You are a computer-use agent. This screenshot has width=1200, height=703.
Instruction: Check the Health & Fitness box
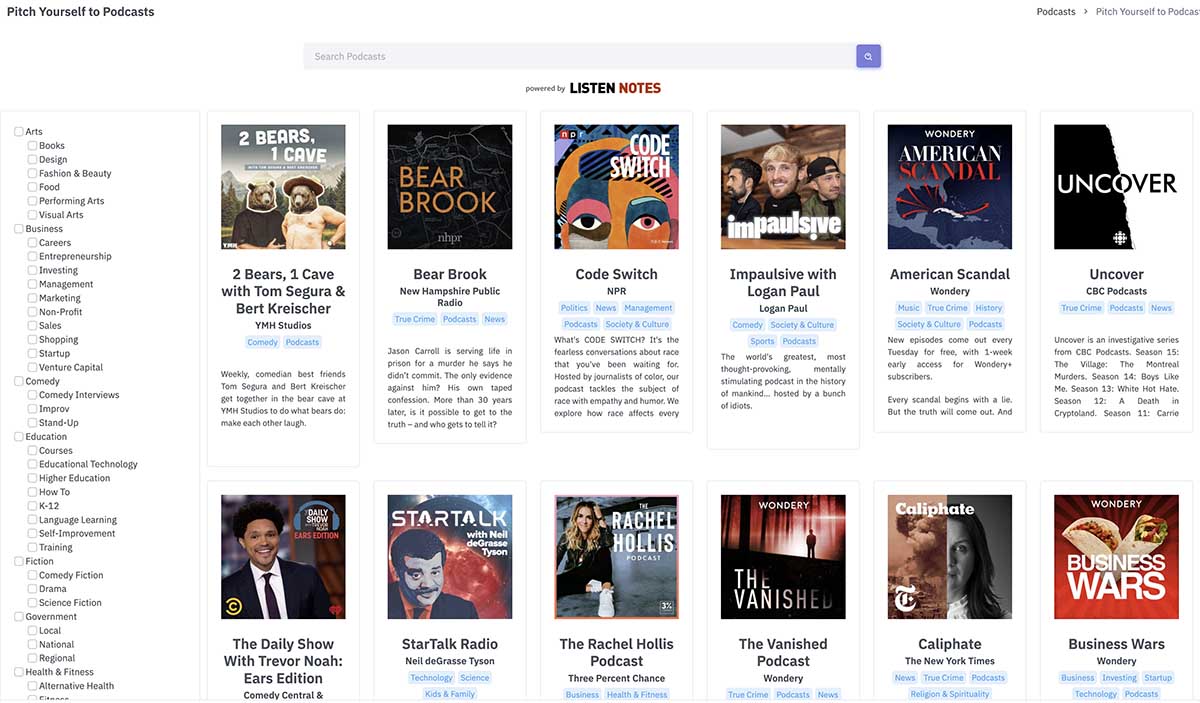pyautogui.click(x=19, y=672)
